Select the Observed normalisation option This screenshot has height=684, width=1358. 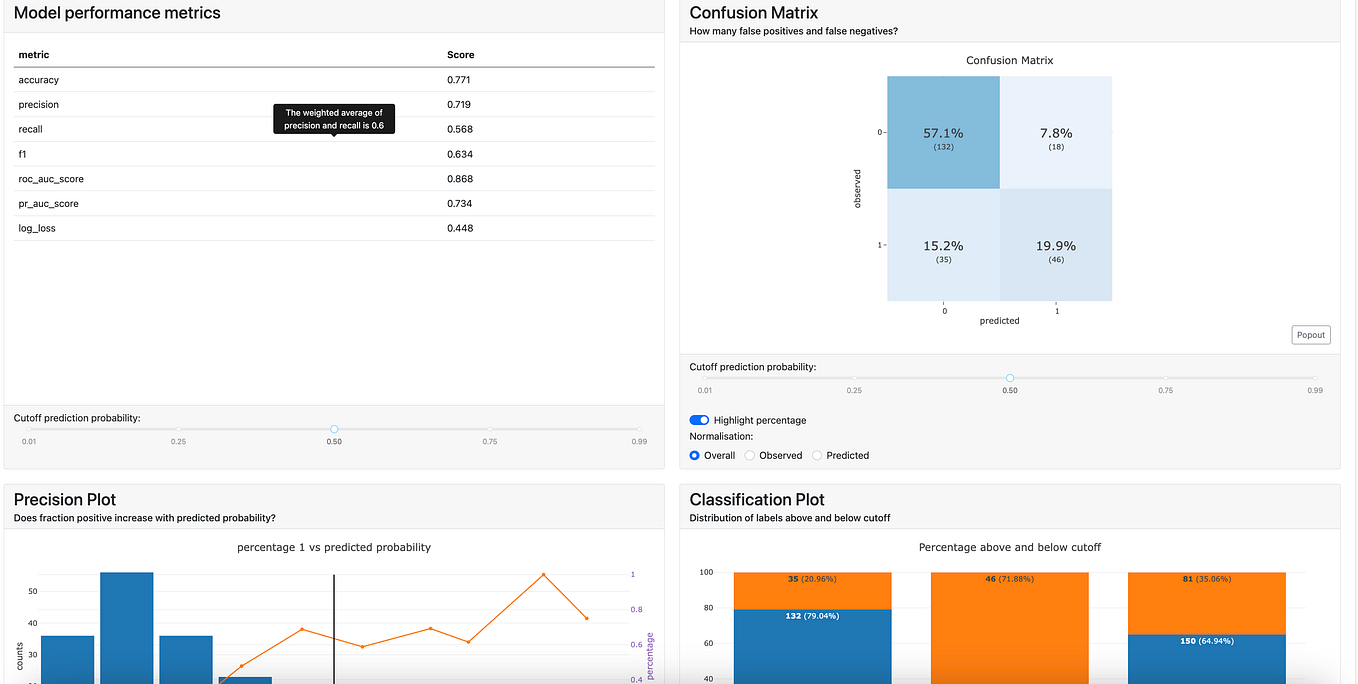point(750,455)
